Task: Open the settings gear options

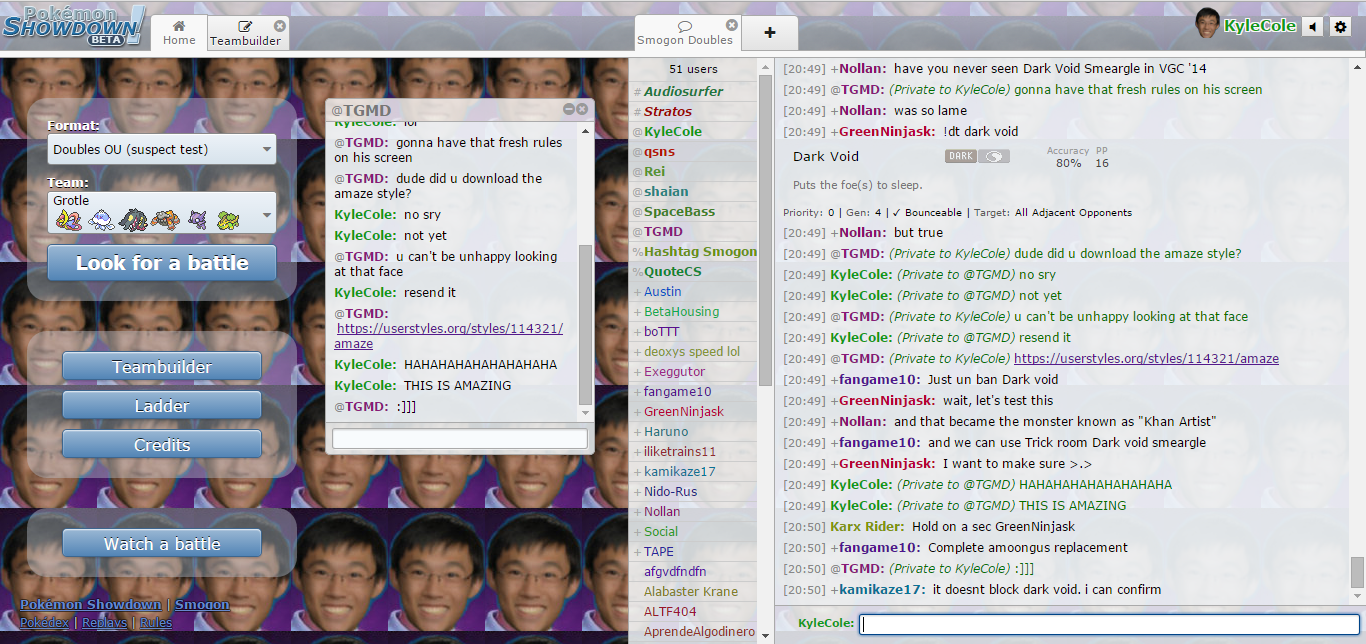Action: click(x=1341, y=26)
